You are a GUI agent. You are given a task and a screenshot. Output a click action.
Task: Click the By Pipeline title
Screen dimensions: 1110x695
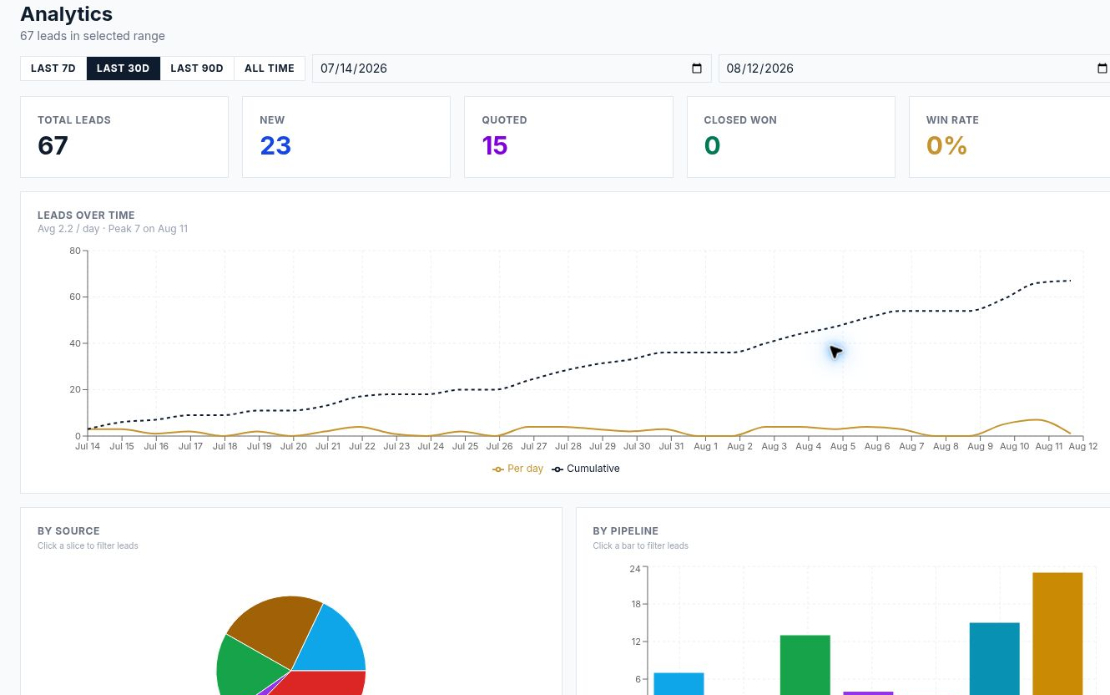pos(626,531)
